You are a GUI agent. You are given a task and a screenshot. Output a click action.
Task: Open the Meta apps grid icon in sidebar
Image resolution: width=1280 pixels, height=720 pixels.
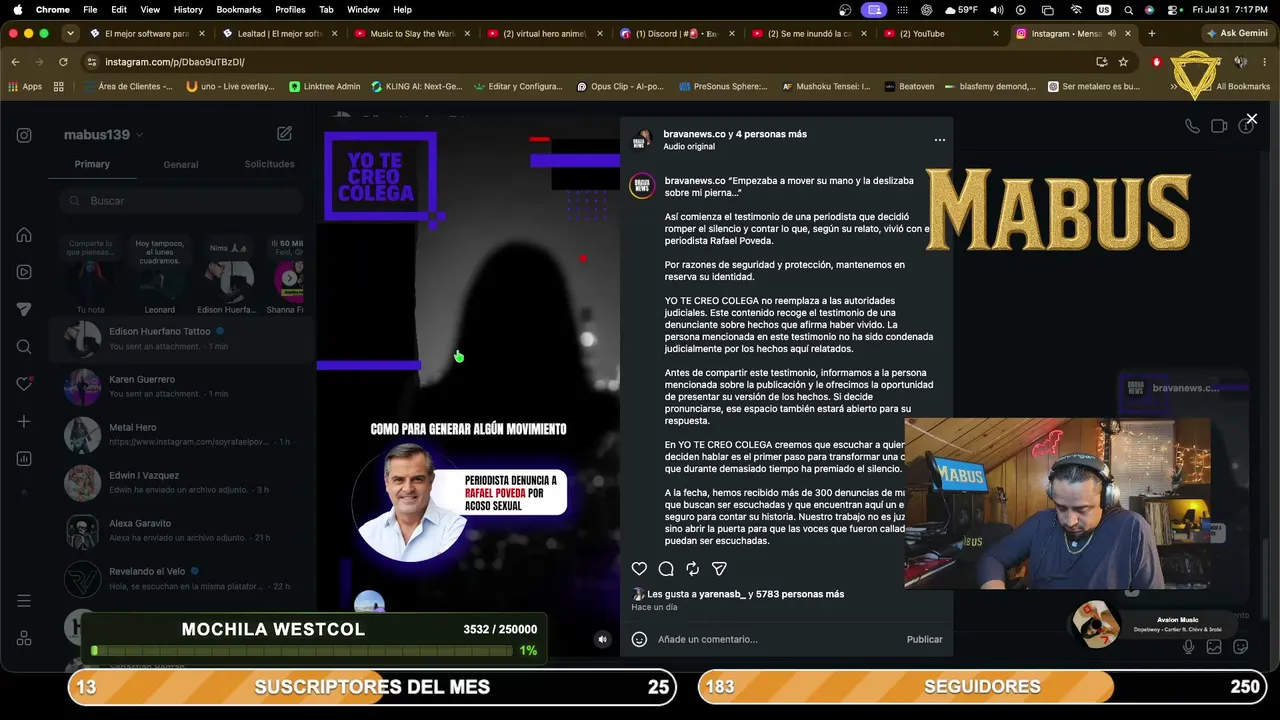click(24, 638)
